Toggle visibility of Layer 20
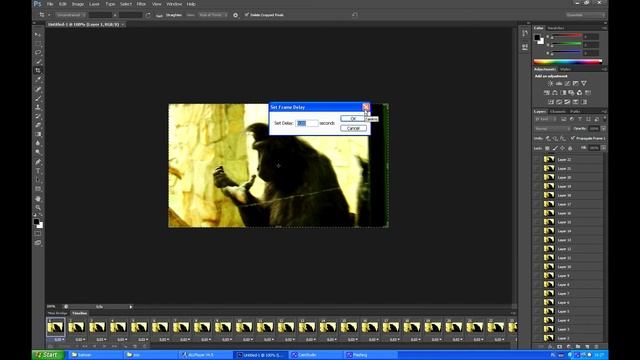This screenshot has height=360, width=640. coord(538,177)
